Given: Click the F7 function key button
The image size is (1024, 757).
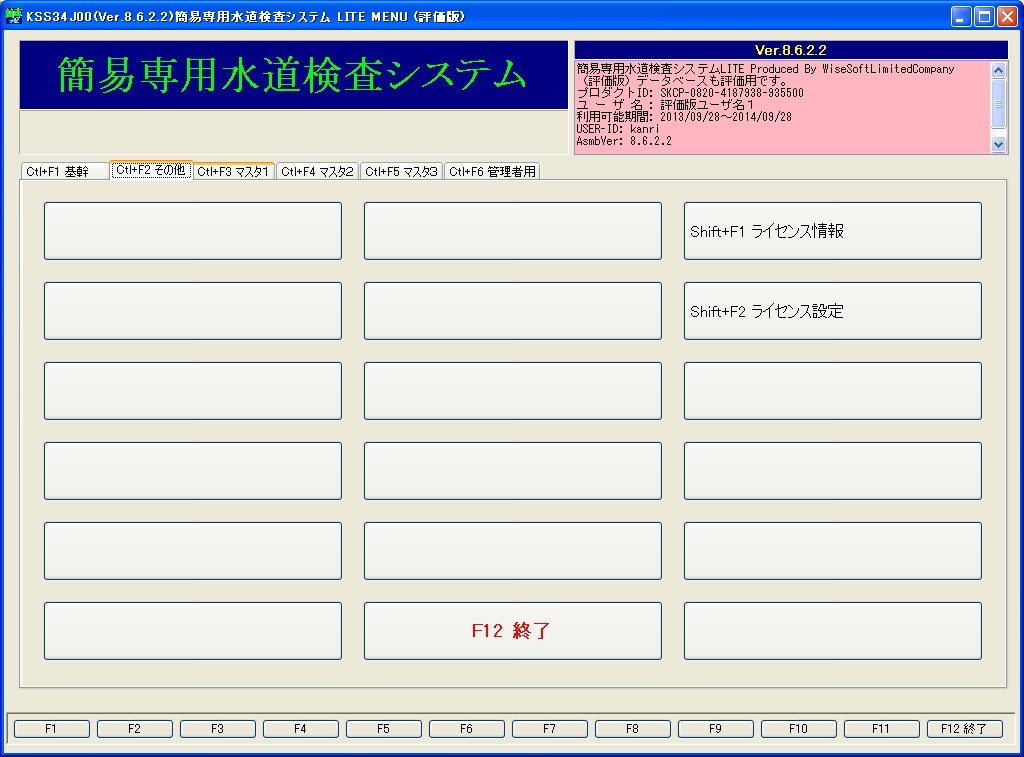Looking at the screenshot, I should (x=549, y=729).
